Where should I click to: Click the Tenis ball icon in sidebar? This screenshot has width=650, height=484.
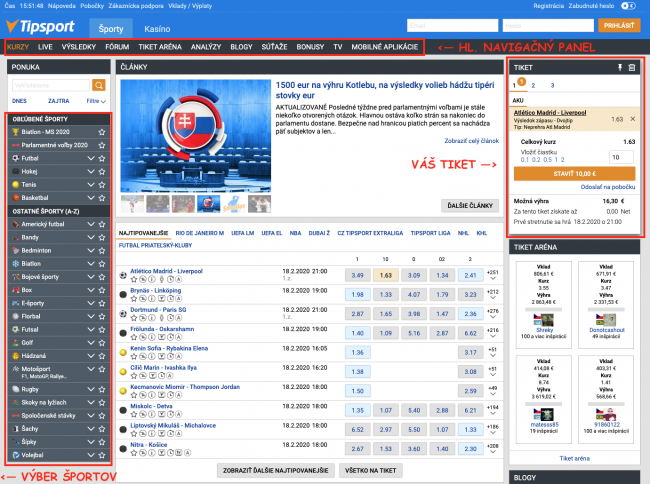14,183
